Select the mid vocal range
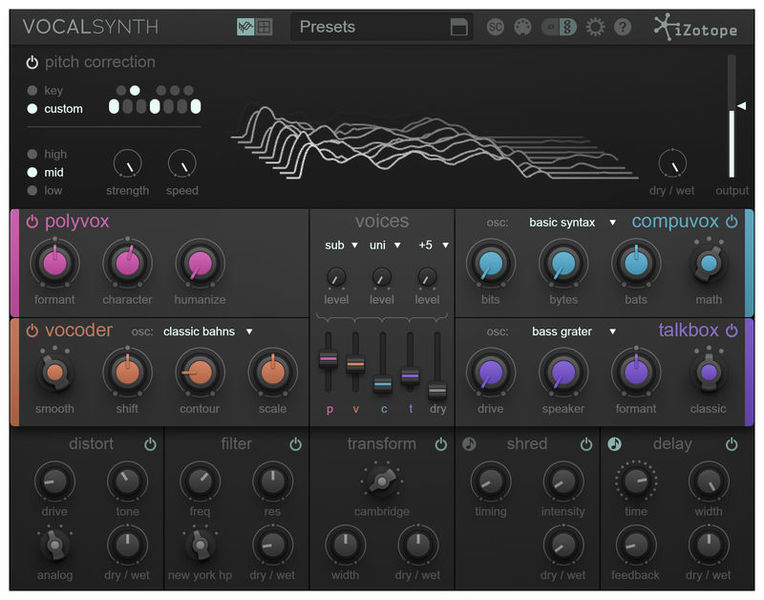The image size is (764, 600). coord(32,172)
